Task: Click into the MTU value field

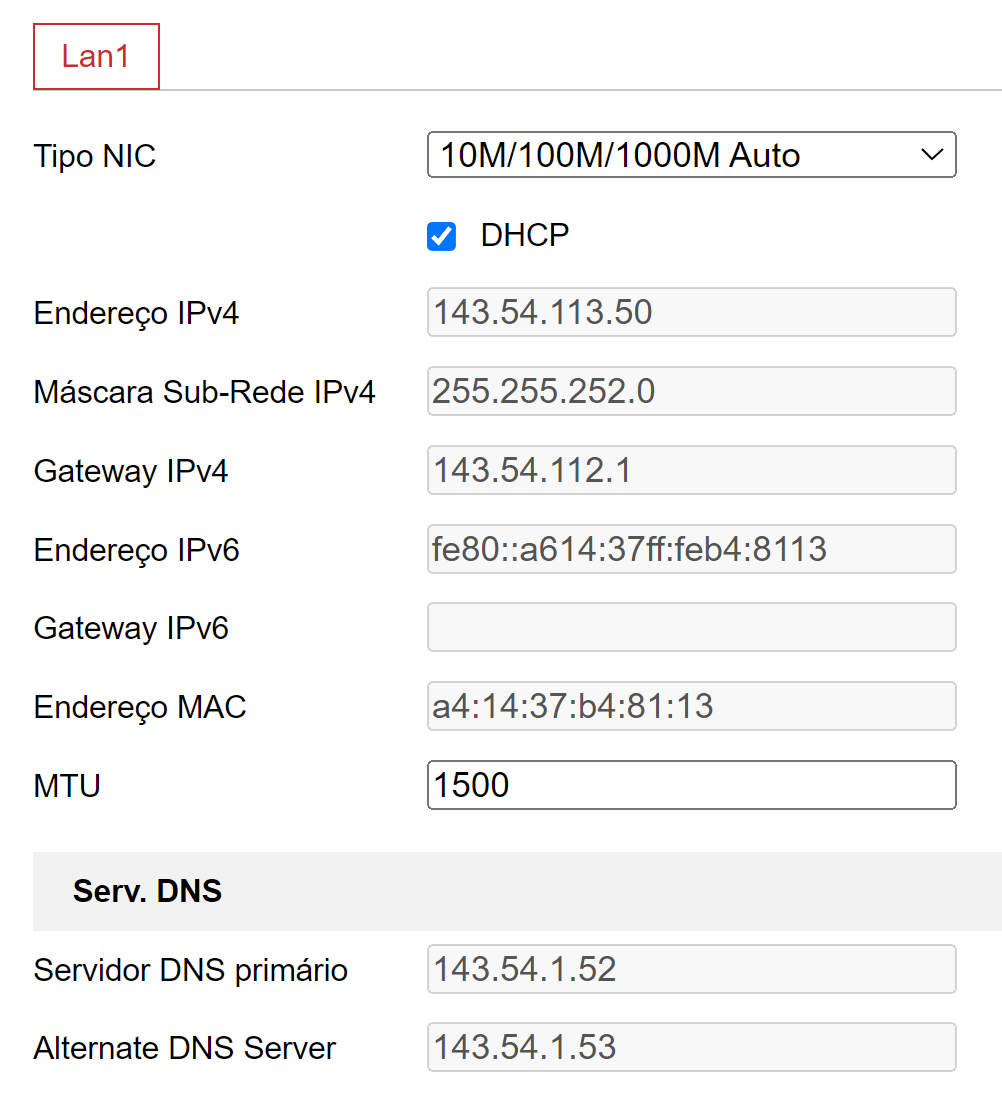Action: tap(691, 785)
